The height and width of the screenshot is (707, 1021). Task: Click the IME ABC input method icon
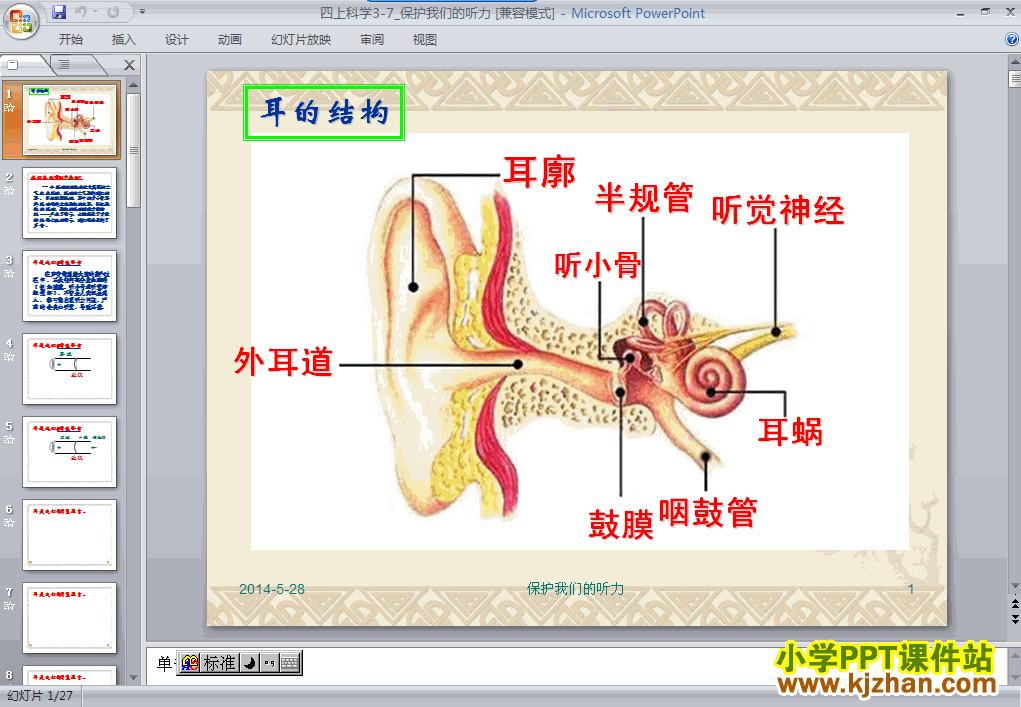coord(189,663)
